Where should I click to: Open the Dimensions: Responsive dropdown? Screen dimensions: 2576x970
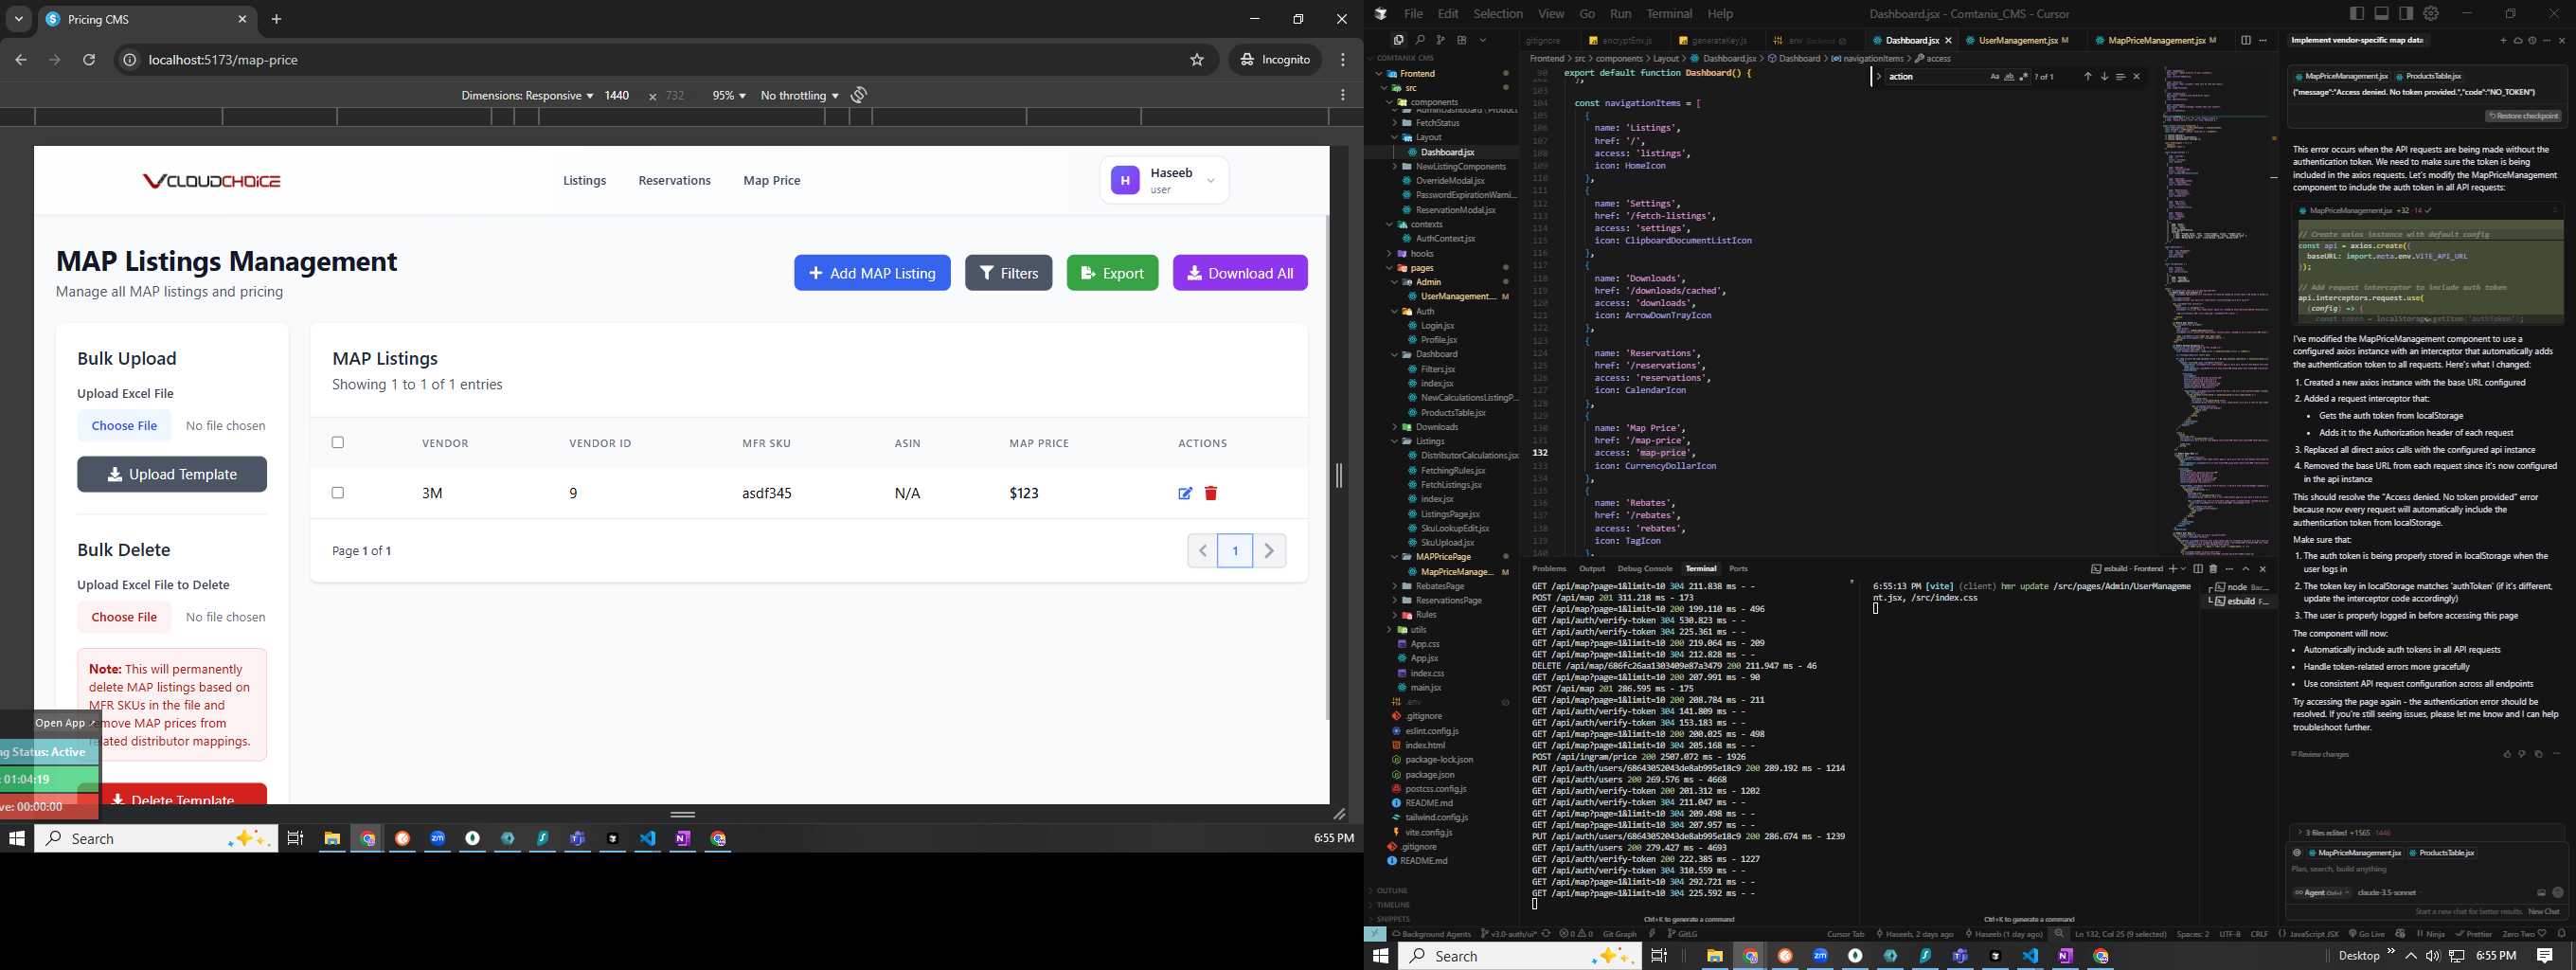coord(527,95)
